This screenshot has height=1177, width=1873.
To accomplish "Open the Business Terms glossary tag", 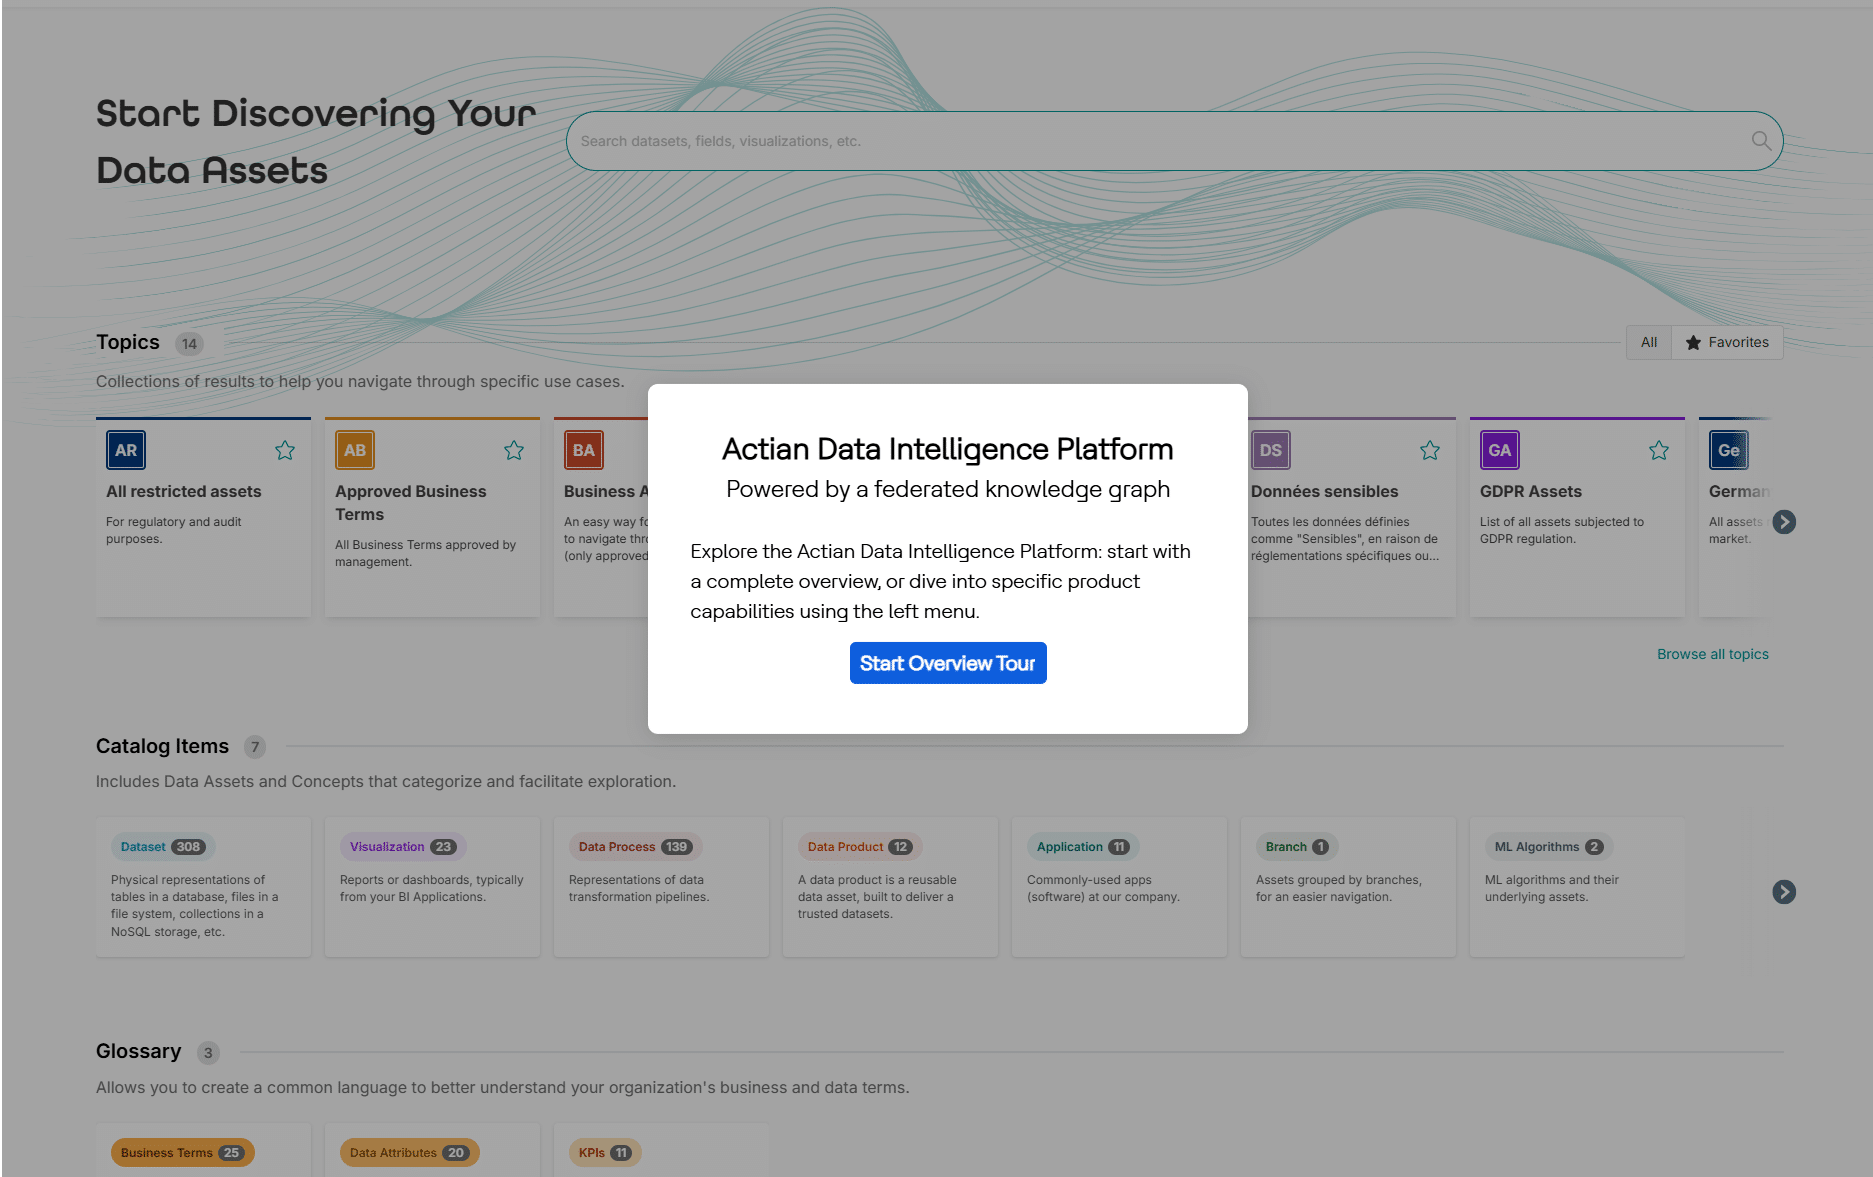I will 182,1153.
